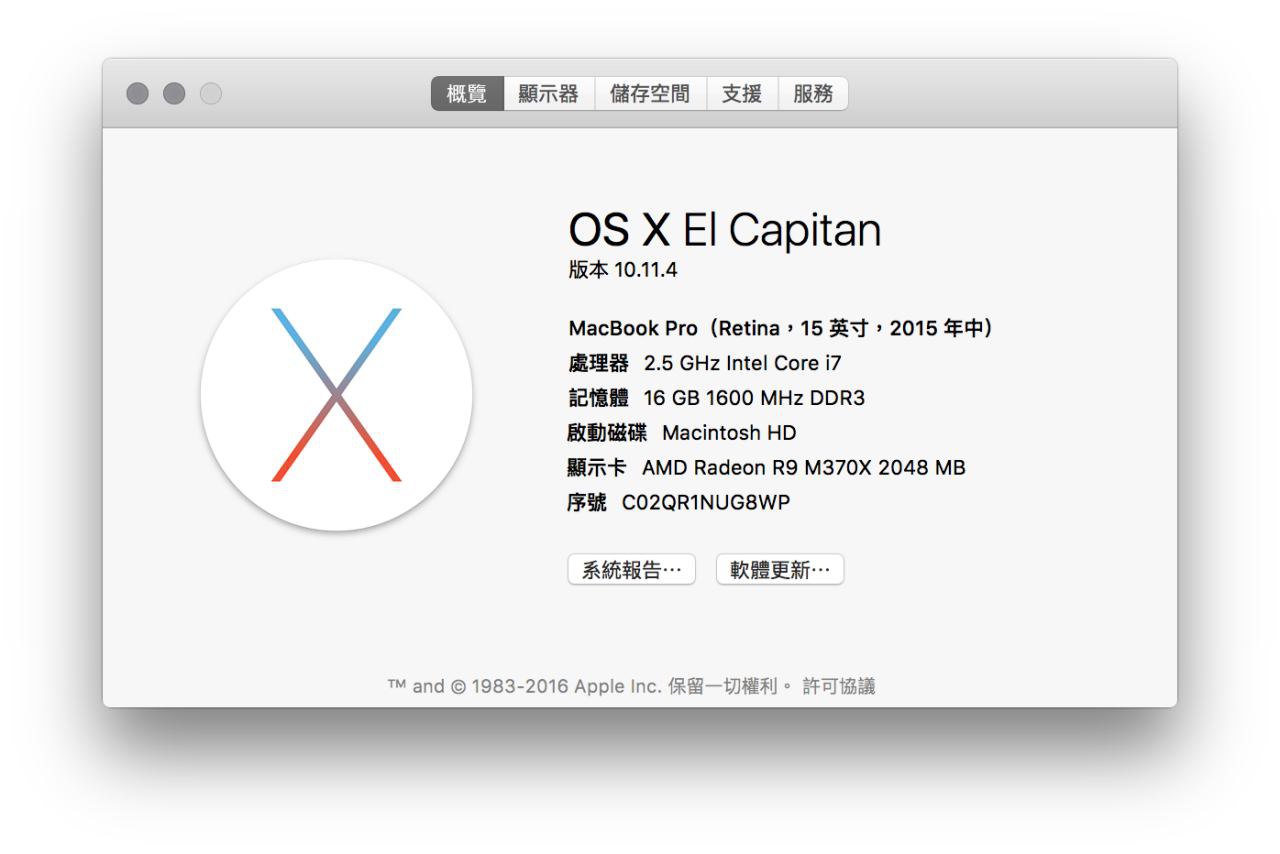
Task: Click the 軟體更新⋯ button
Action: 780,570
